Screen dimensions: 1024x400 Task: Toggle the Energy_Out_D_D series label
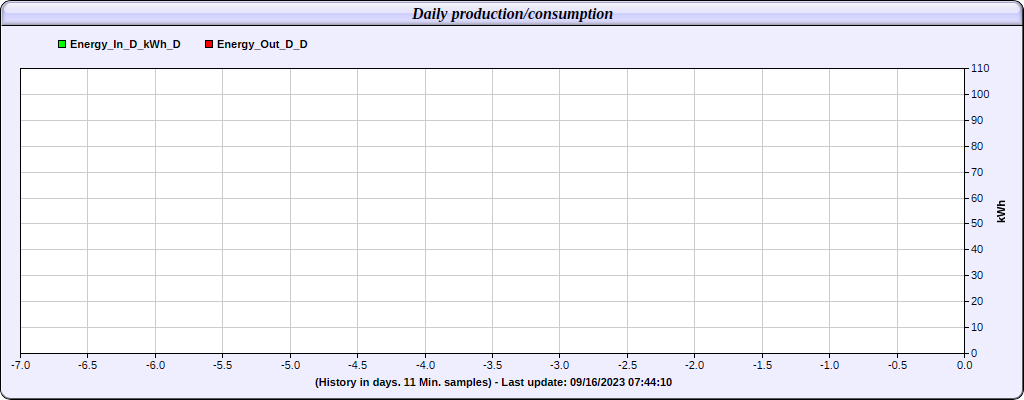coord(262,44)
